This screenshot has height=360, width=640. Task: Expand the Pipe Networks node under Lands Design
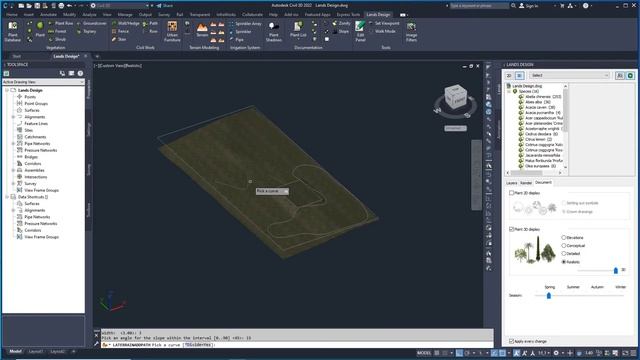(x=13, y=144)
